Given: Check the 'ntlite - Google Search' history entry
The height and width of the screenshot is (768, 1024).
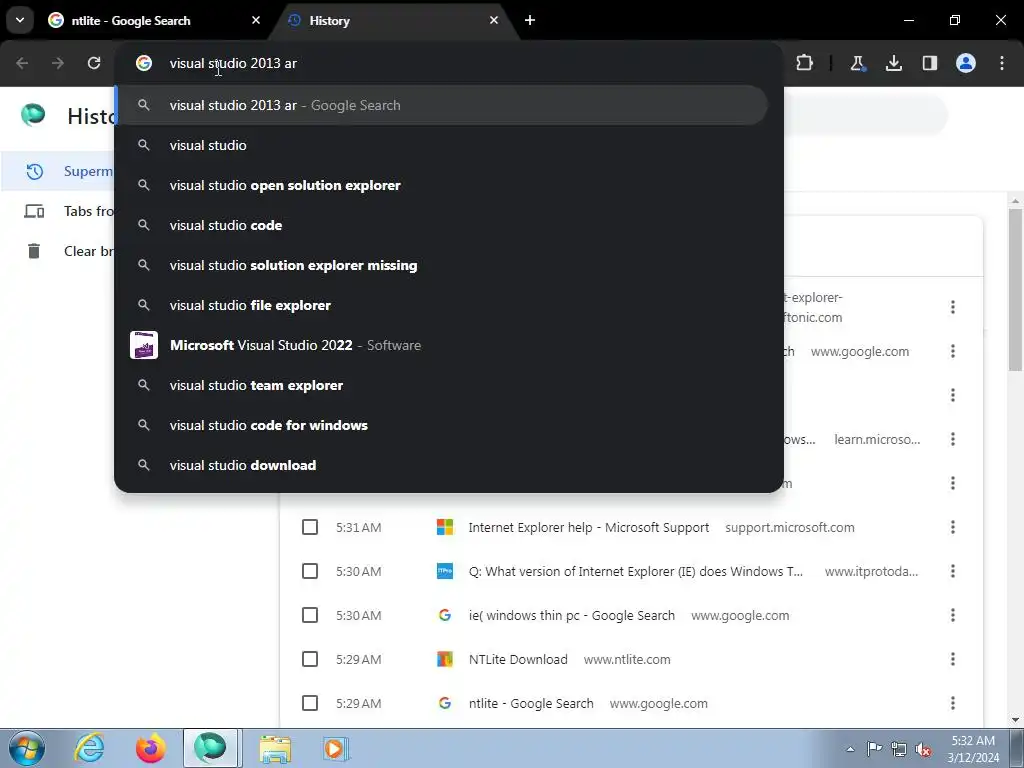Looking at the screenshot, I should [310, 703].
